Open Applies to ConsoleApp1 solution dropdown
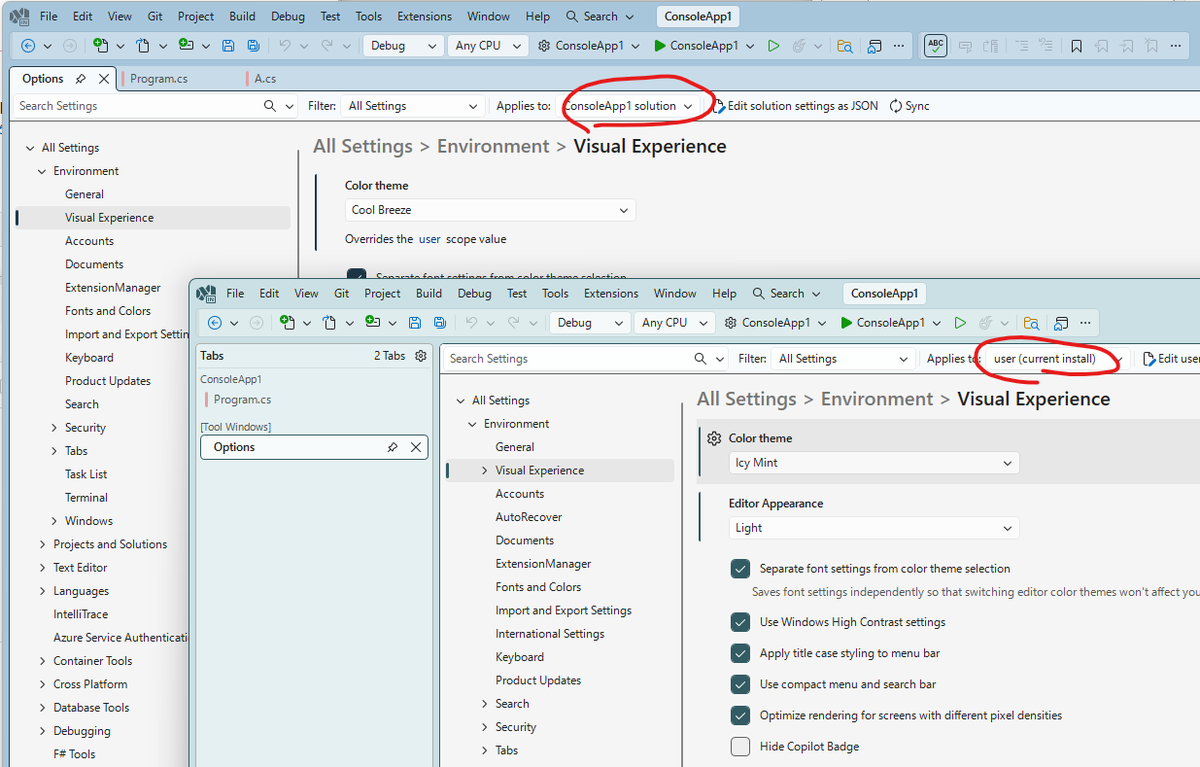 coord(630,106)
